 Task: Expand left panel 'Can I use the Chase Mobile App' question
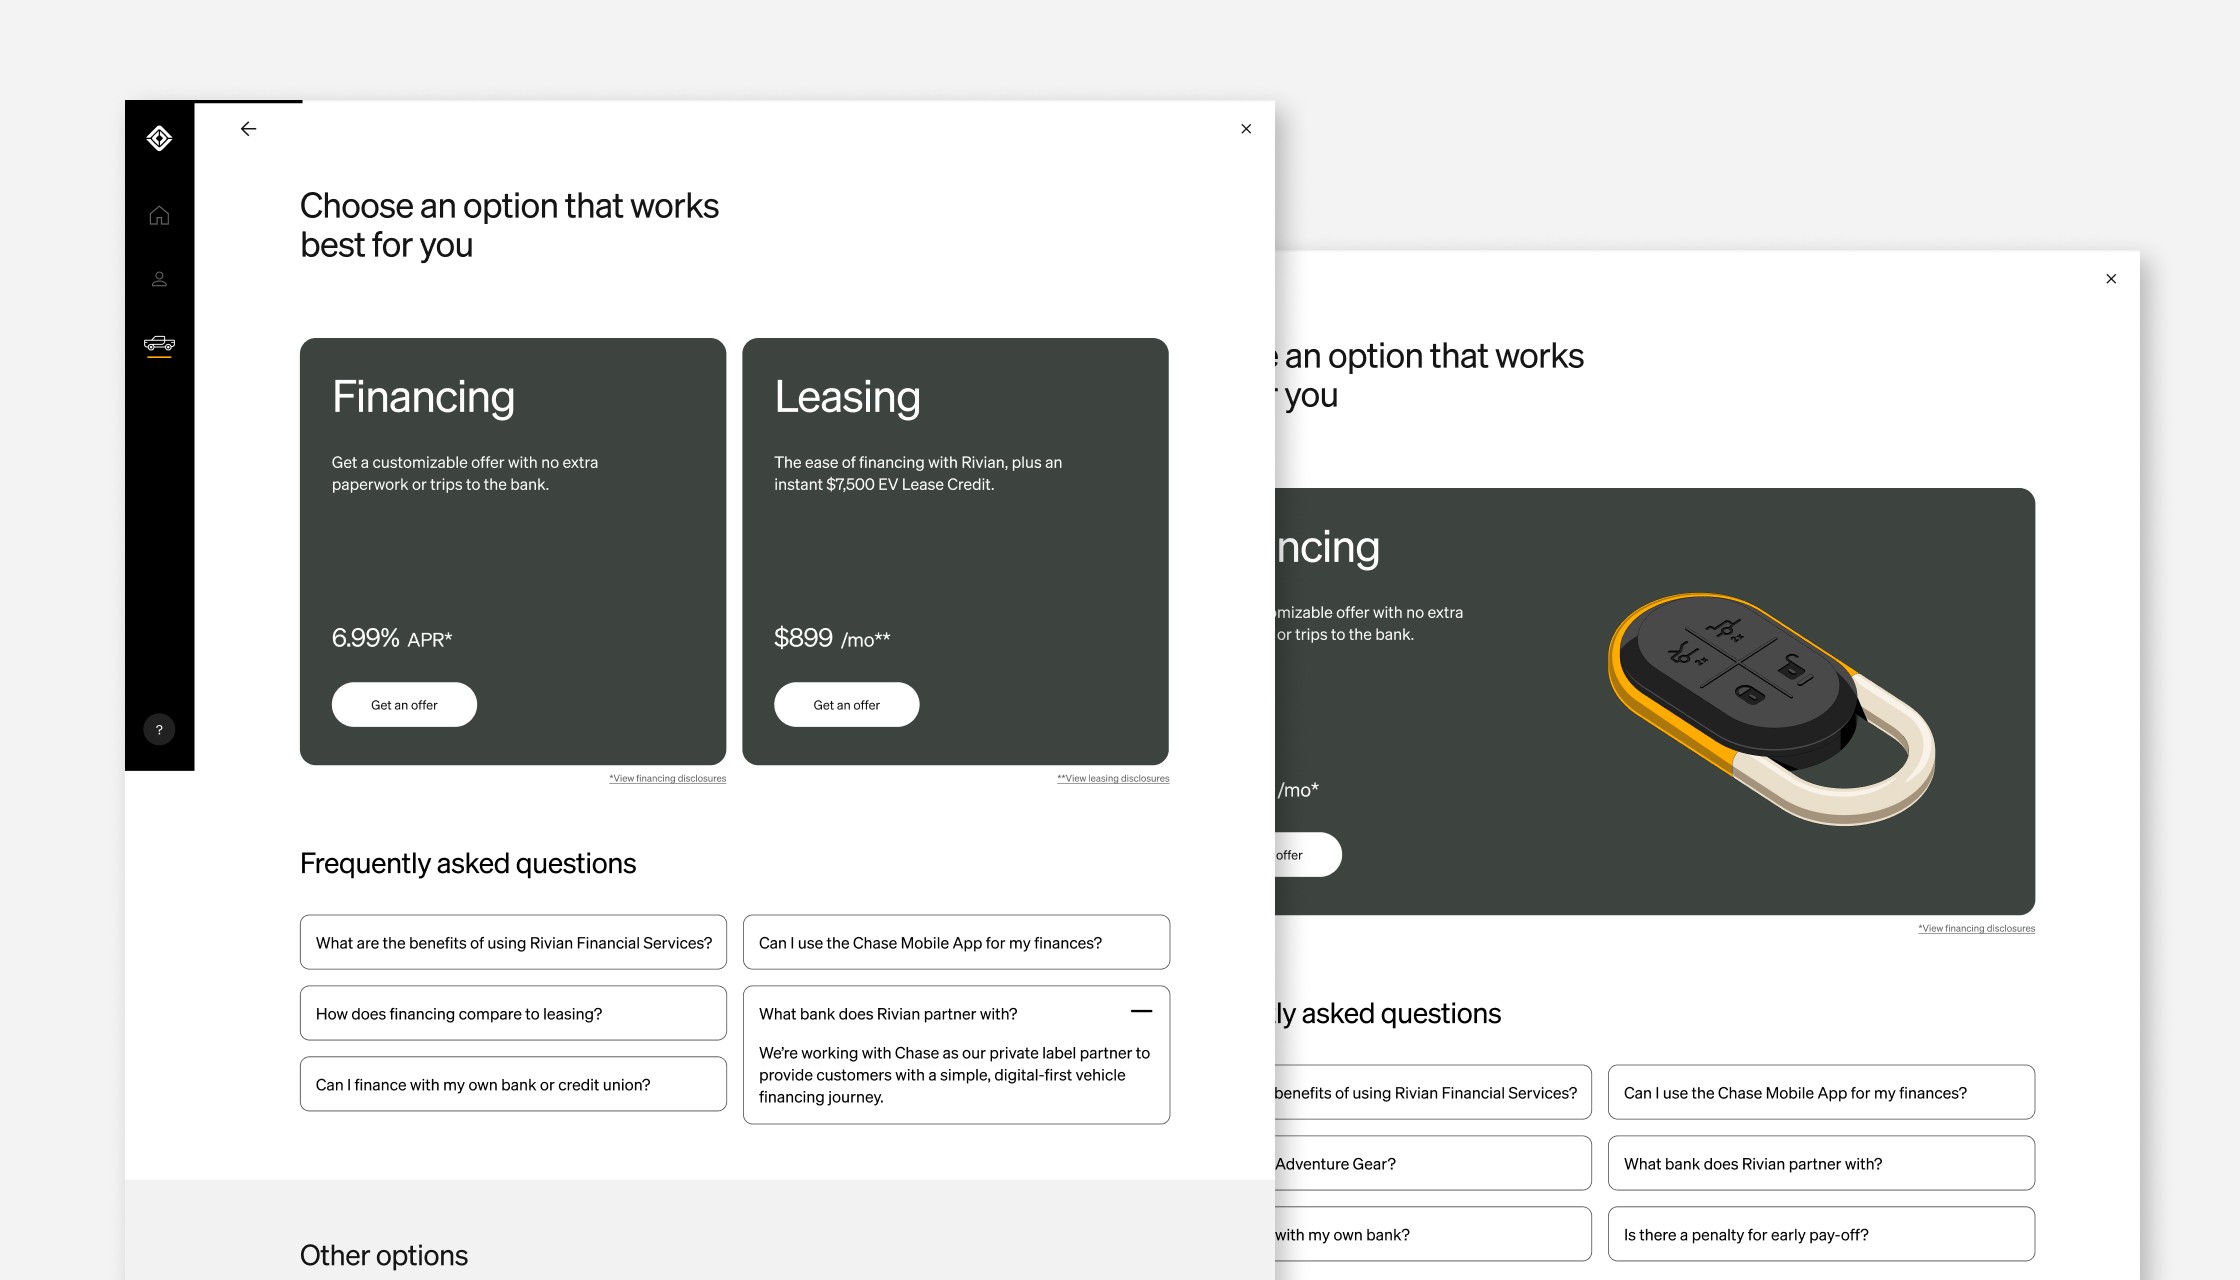[956, 943]
